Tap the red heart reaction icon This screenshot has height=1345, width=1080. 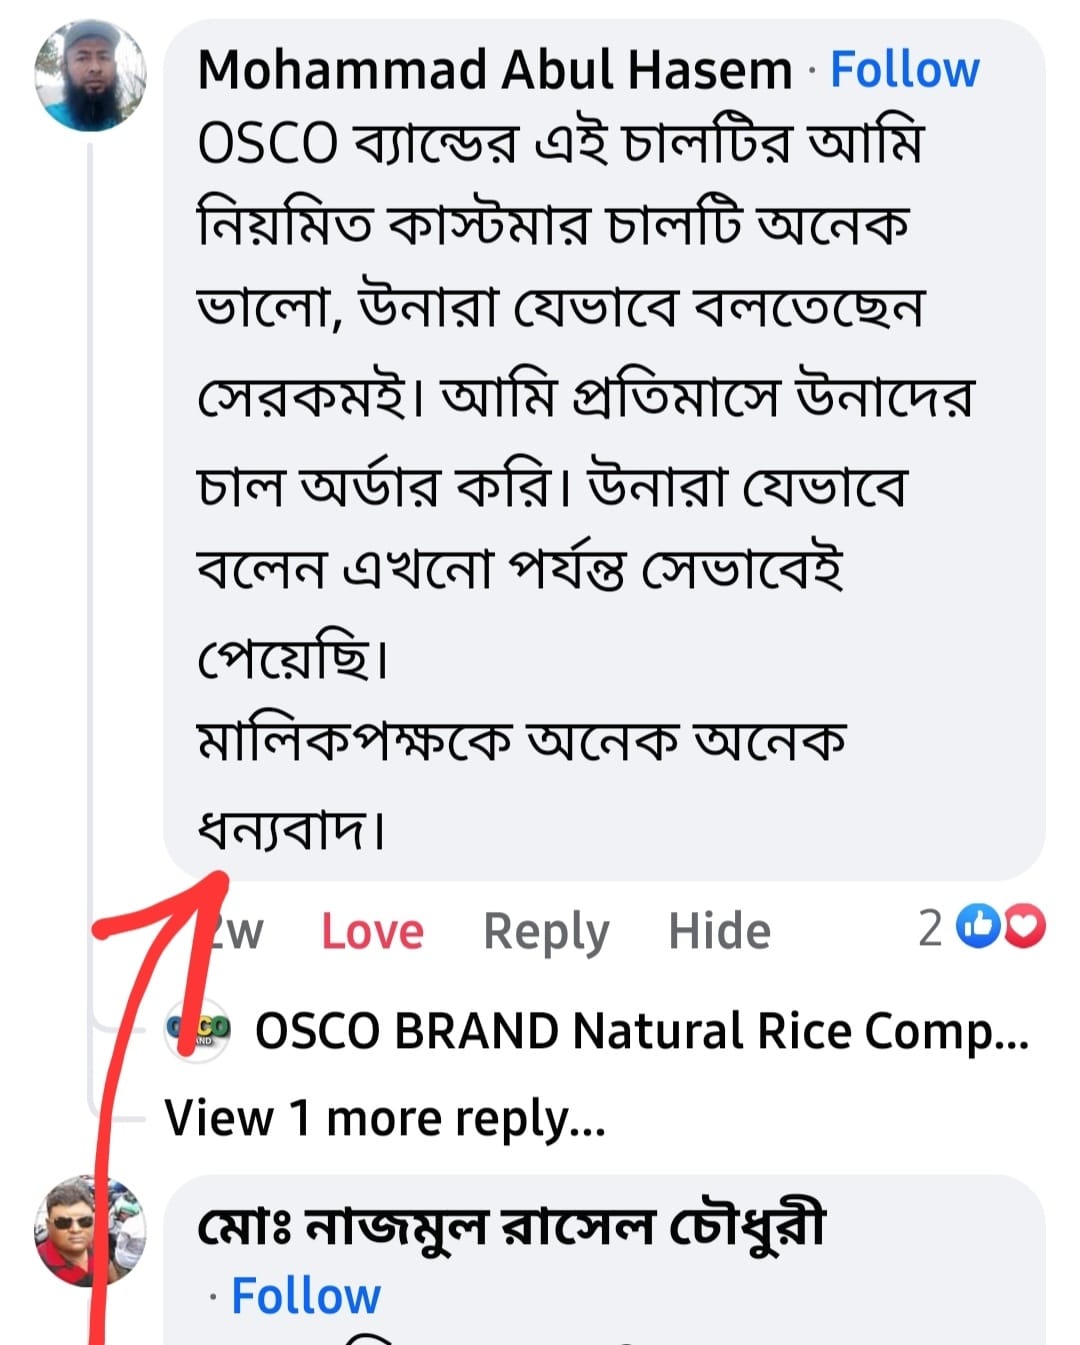(x=1024, y=927)
